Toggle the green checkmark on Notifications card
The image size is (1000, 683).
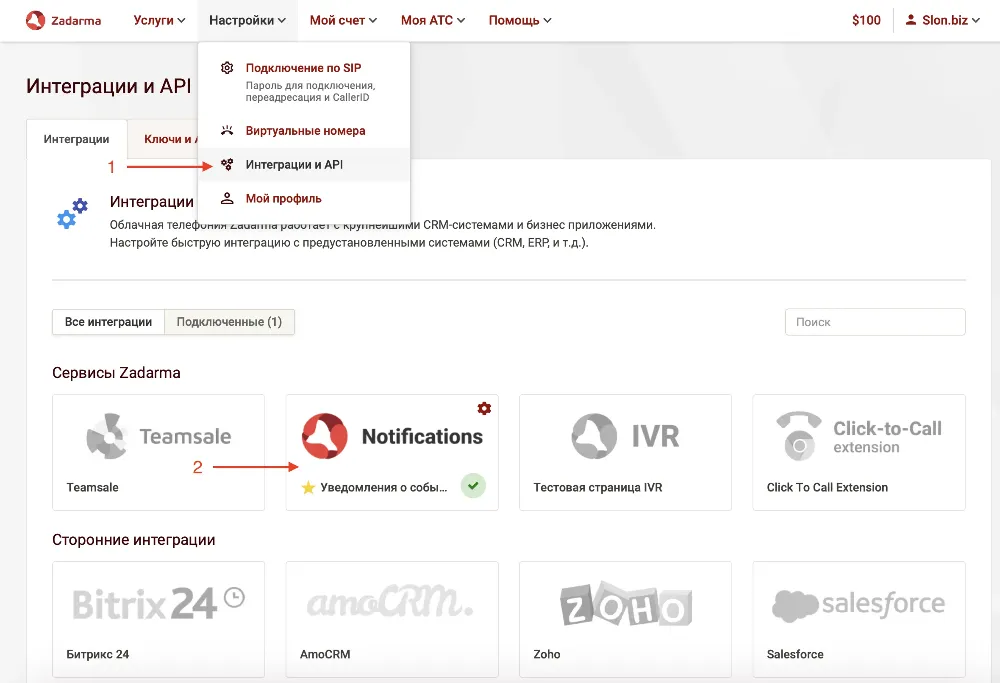coord(473,486)
